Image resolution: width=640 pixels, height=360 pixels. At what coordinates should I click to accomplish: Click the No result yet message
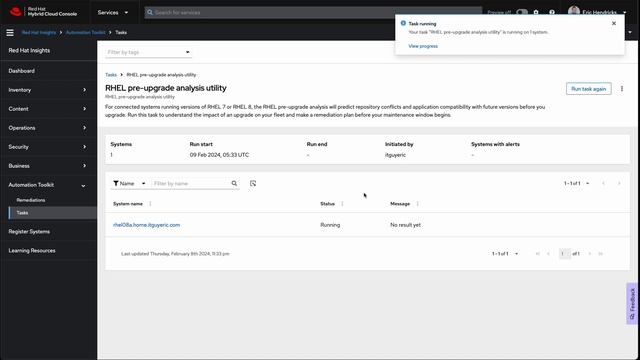coord(405,225)
